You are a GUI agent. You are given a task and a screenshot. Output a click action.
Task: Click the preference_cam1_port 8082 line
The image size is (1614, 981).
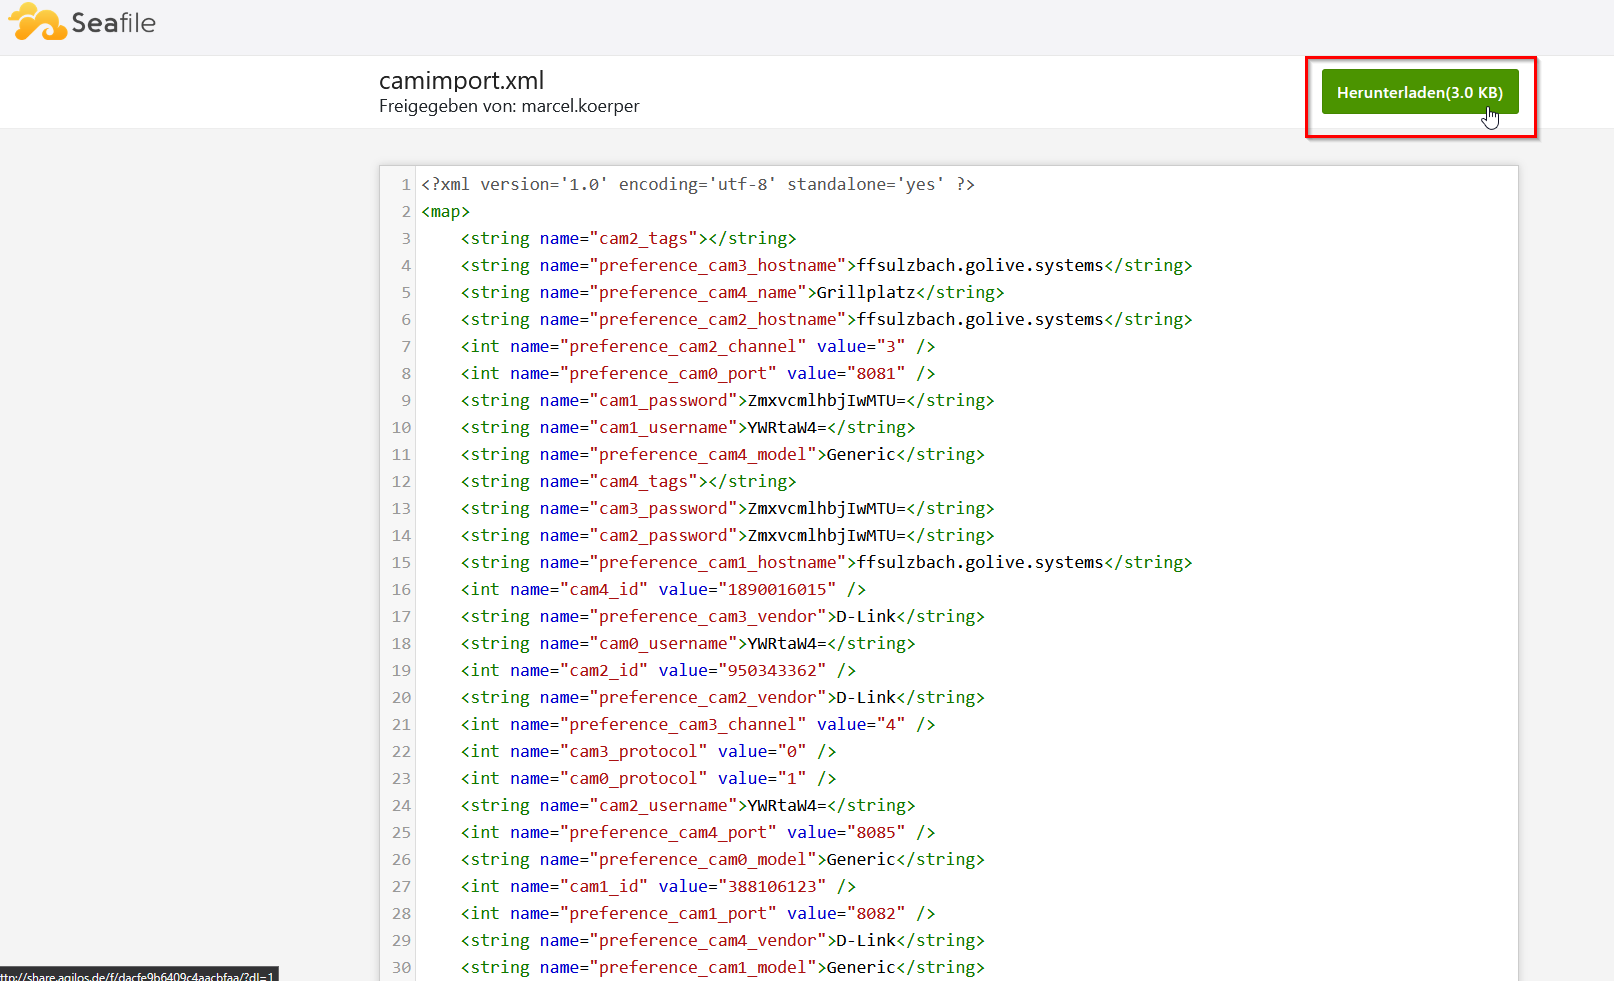698,913
